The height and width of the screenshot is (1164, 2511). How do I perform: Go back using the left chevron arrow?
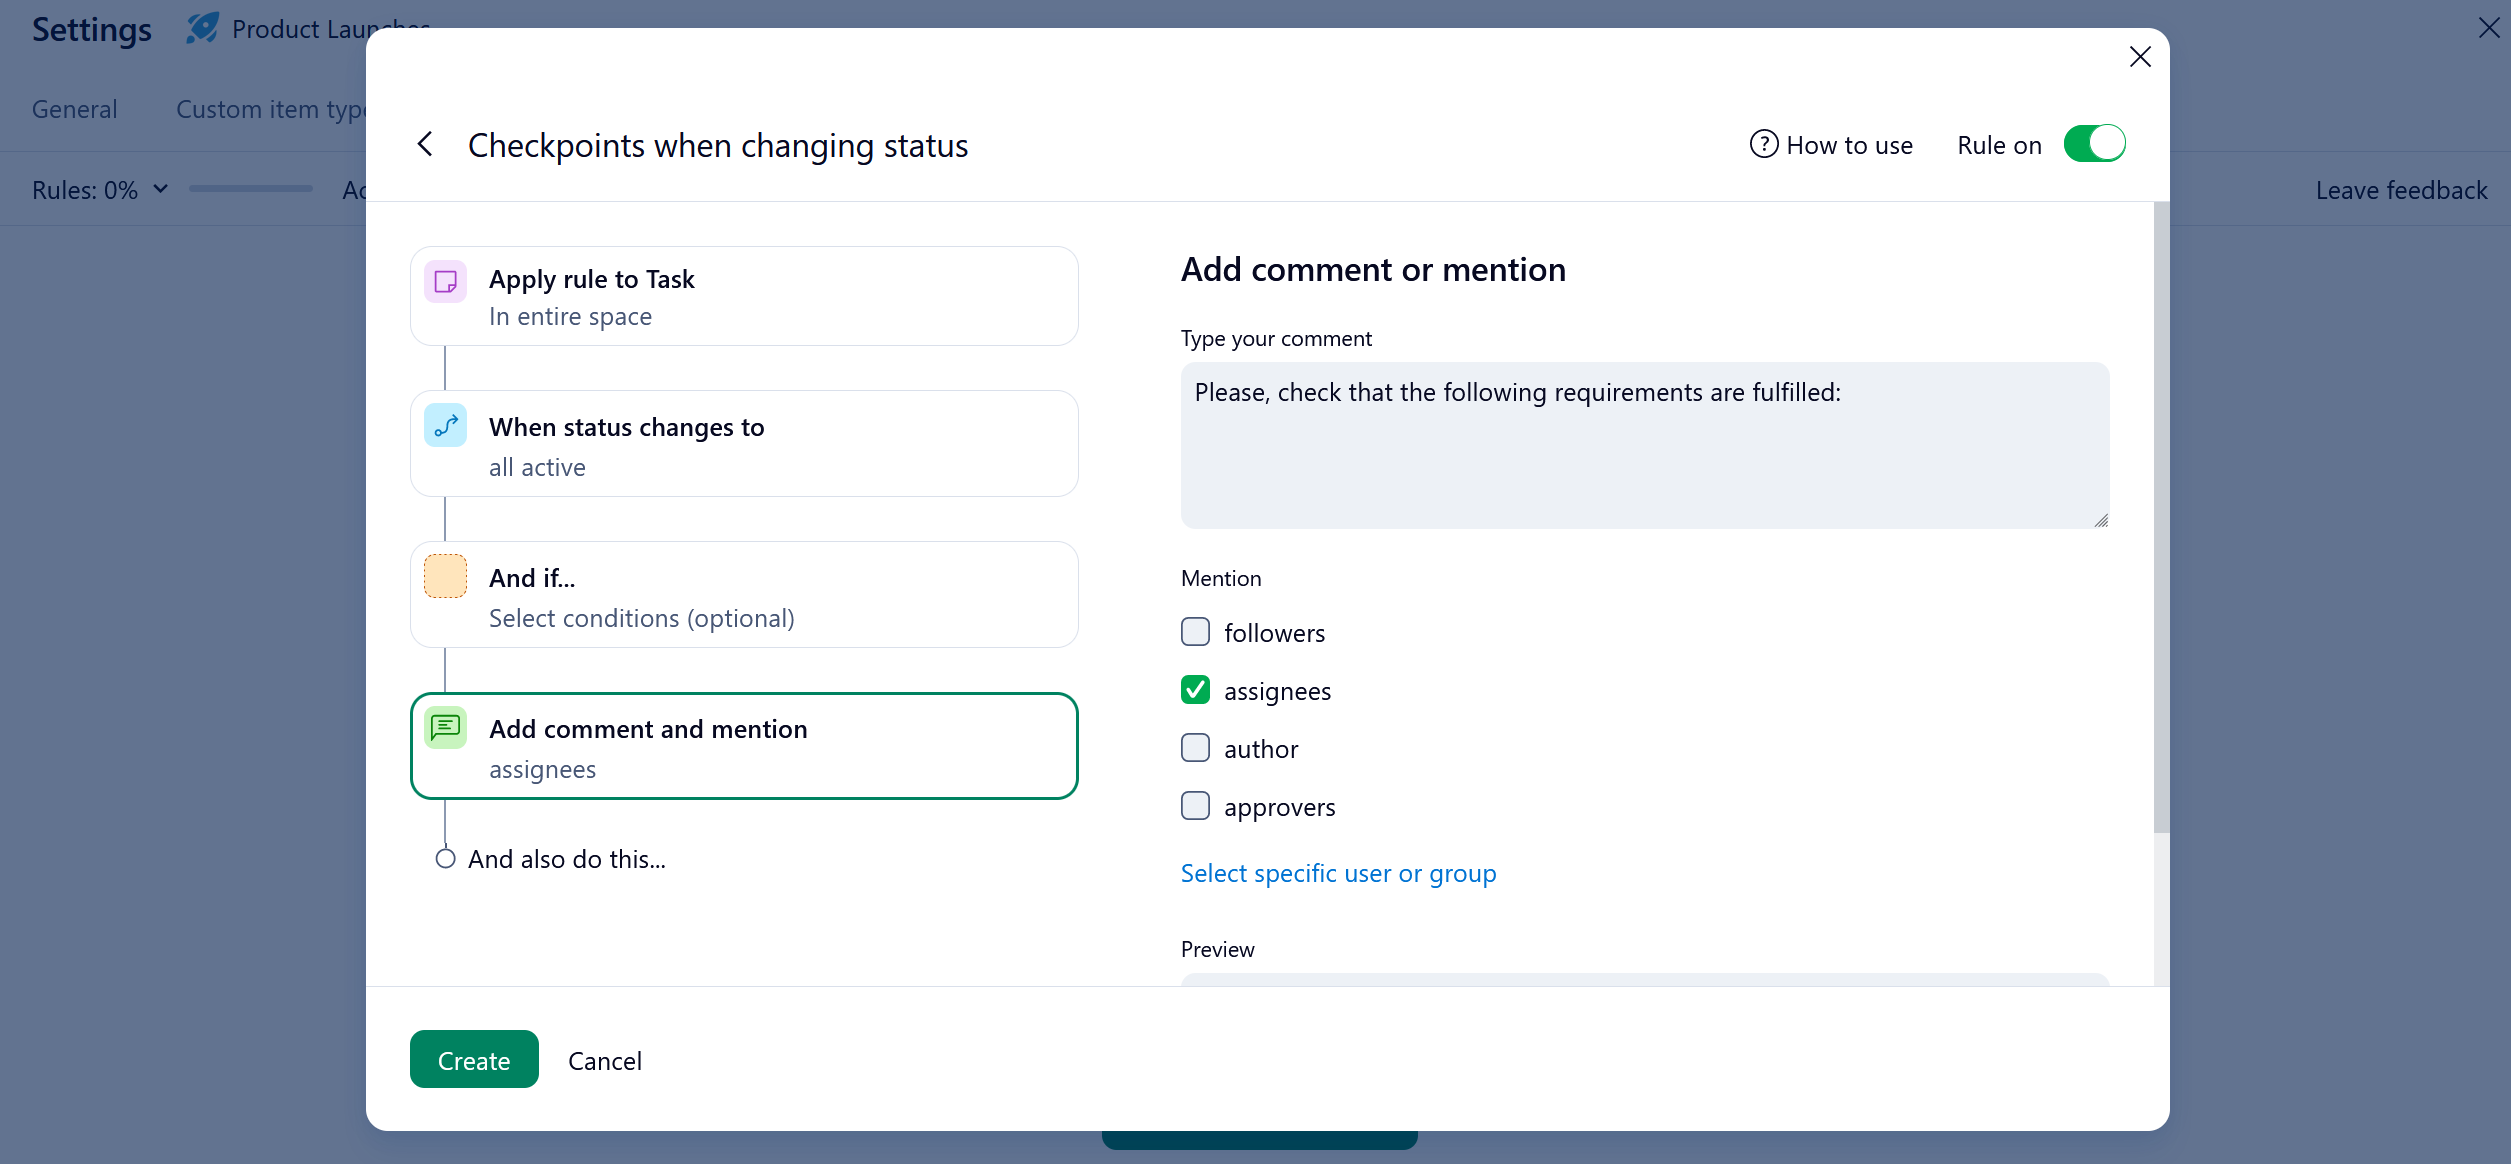click(x=425, y=145)
